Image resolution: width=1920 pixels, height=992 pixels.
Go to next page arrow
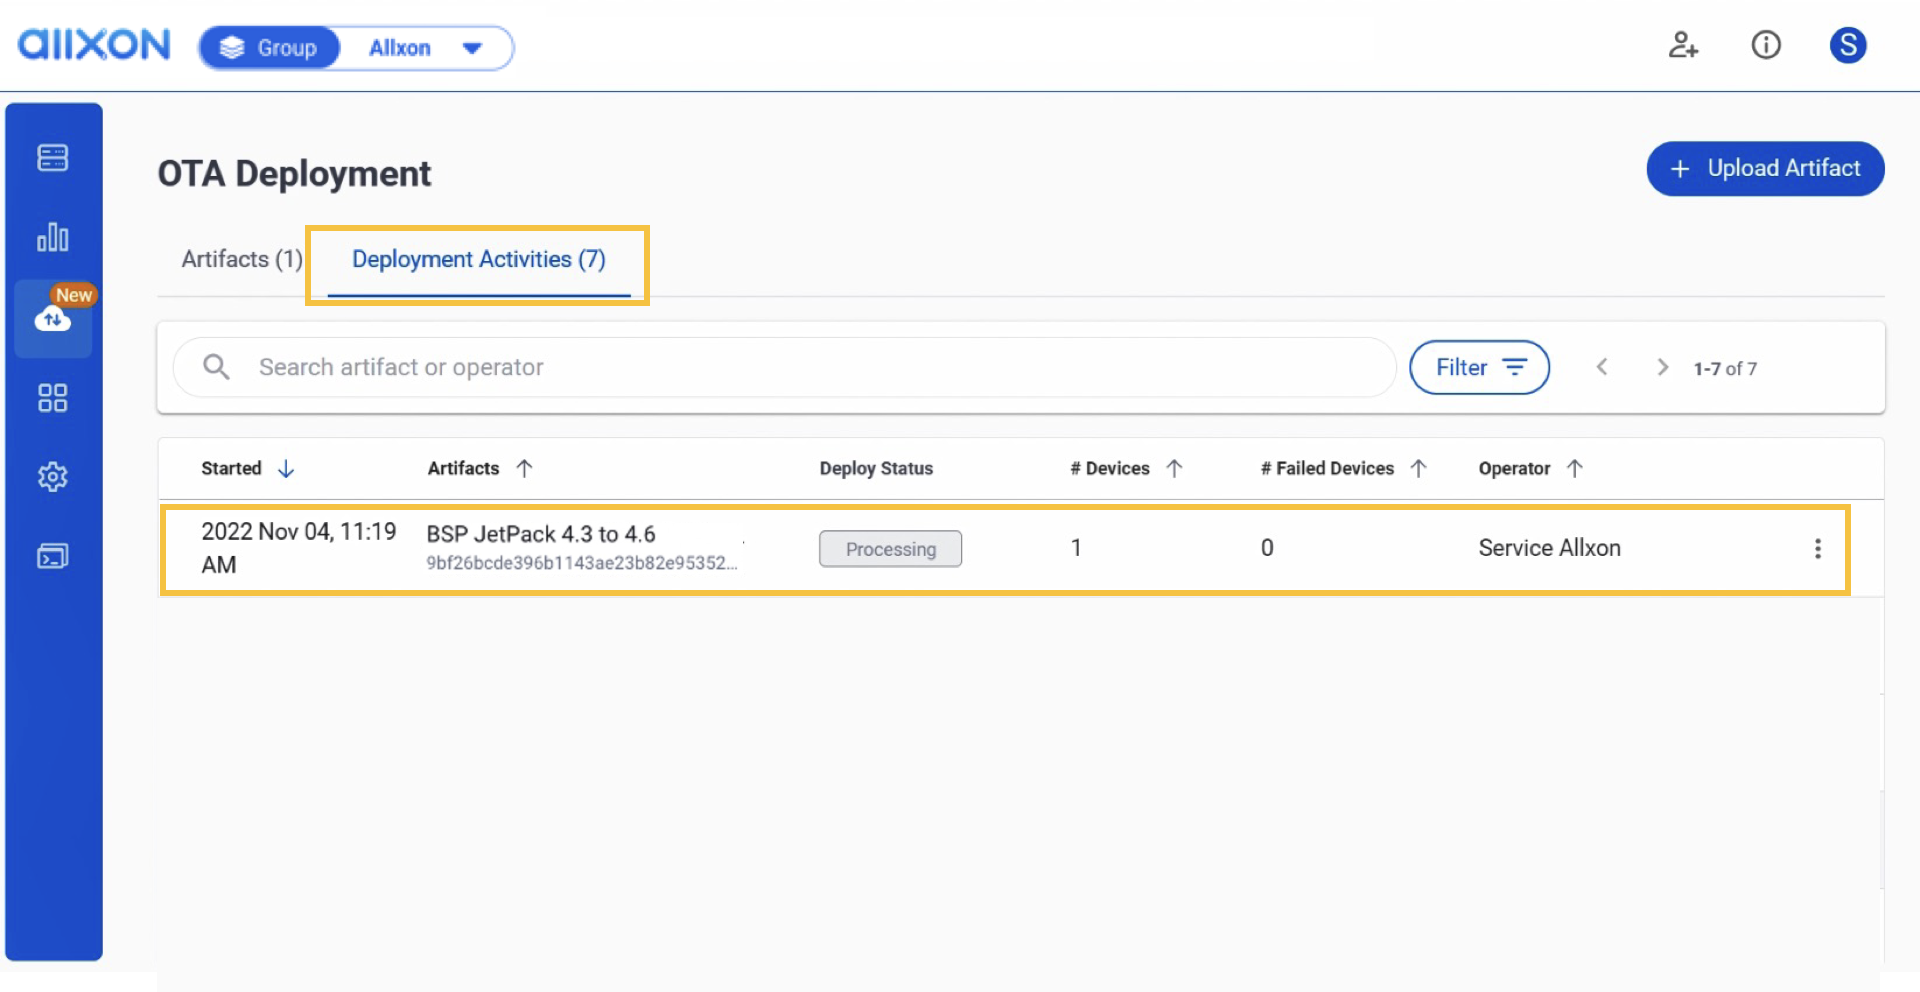[1662, 367]
